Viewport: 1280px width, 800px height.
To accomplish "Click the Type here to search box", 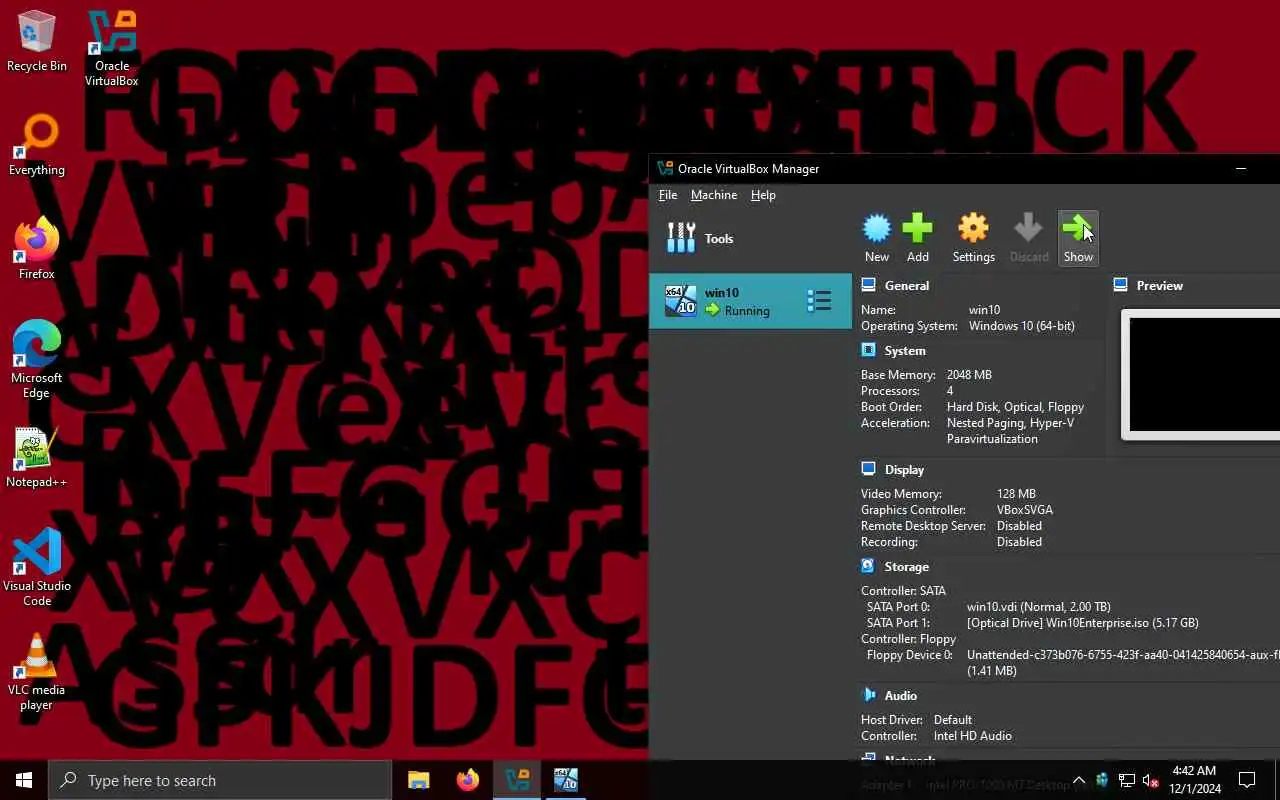I will (x=220, y=780).
